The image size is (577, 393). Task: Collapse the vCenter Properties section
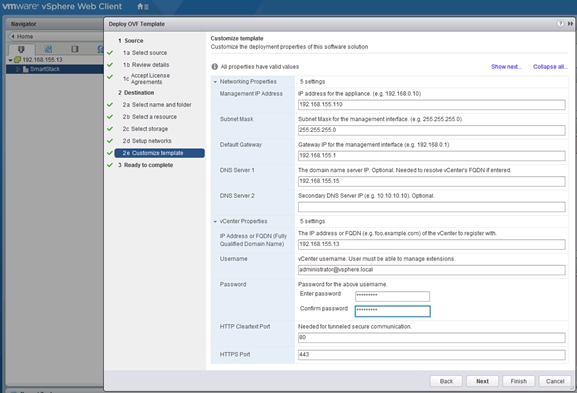(215, 222)
